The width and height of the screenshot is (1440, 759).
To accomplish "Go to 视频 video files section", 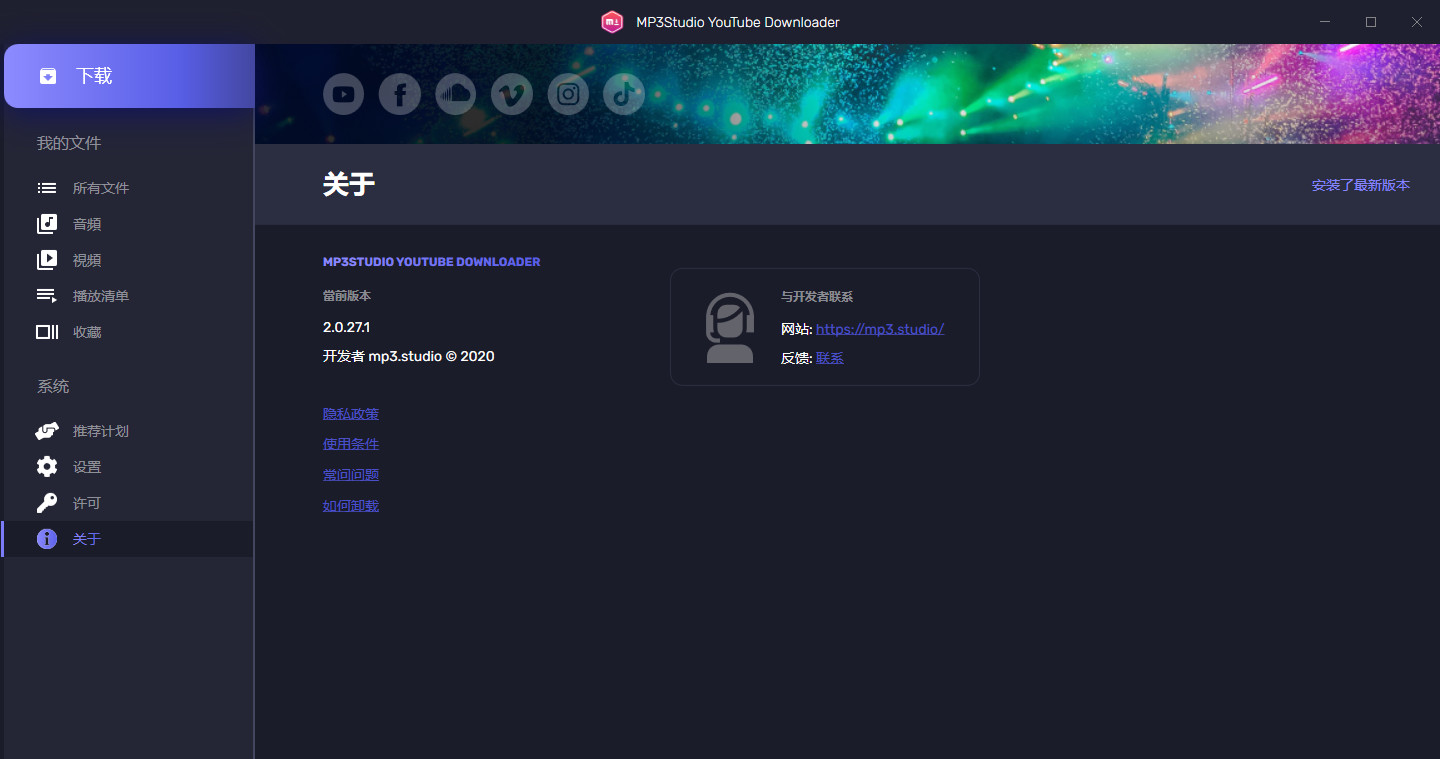I will [87, 260].
